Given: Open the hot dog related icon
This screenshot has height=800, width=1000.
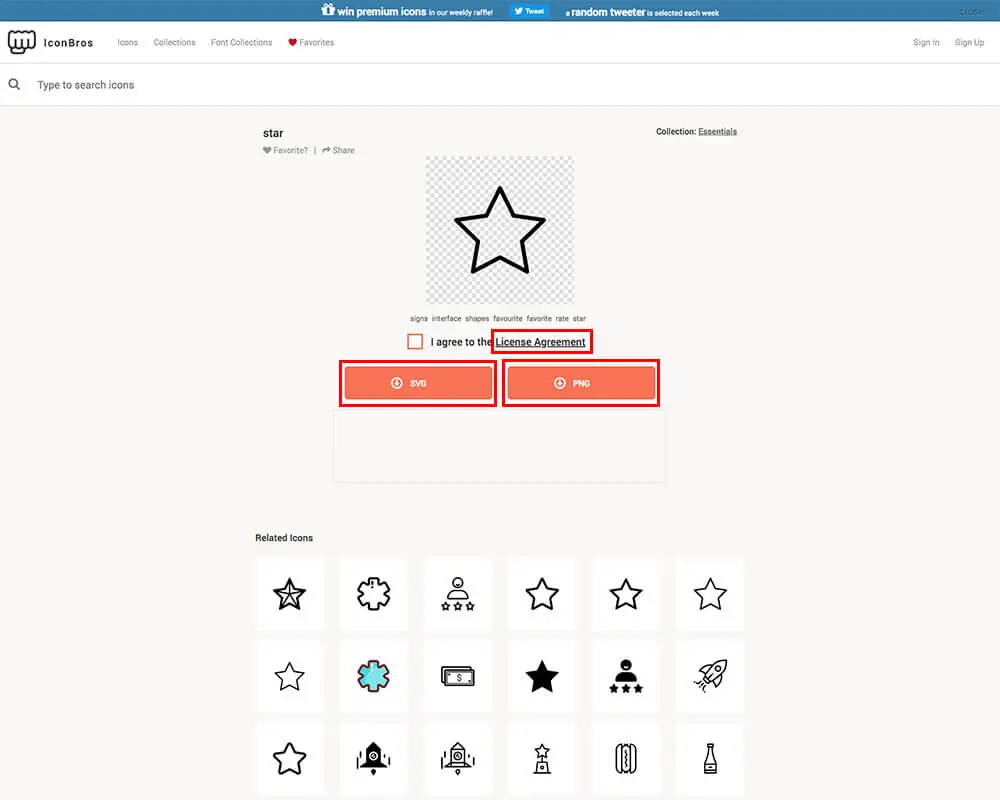Looking at the screenshot, I should (626, 759).
